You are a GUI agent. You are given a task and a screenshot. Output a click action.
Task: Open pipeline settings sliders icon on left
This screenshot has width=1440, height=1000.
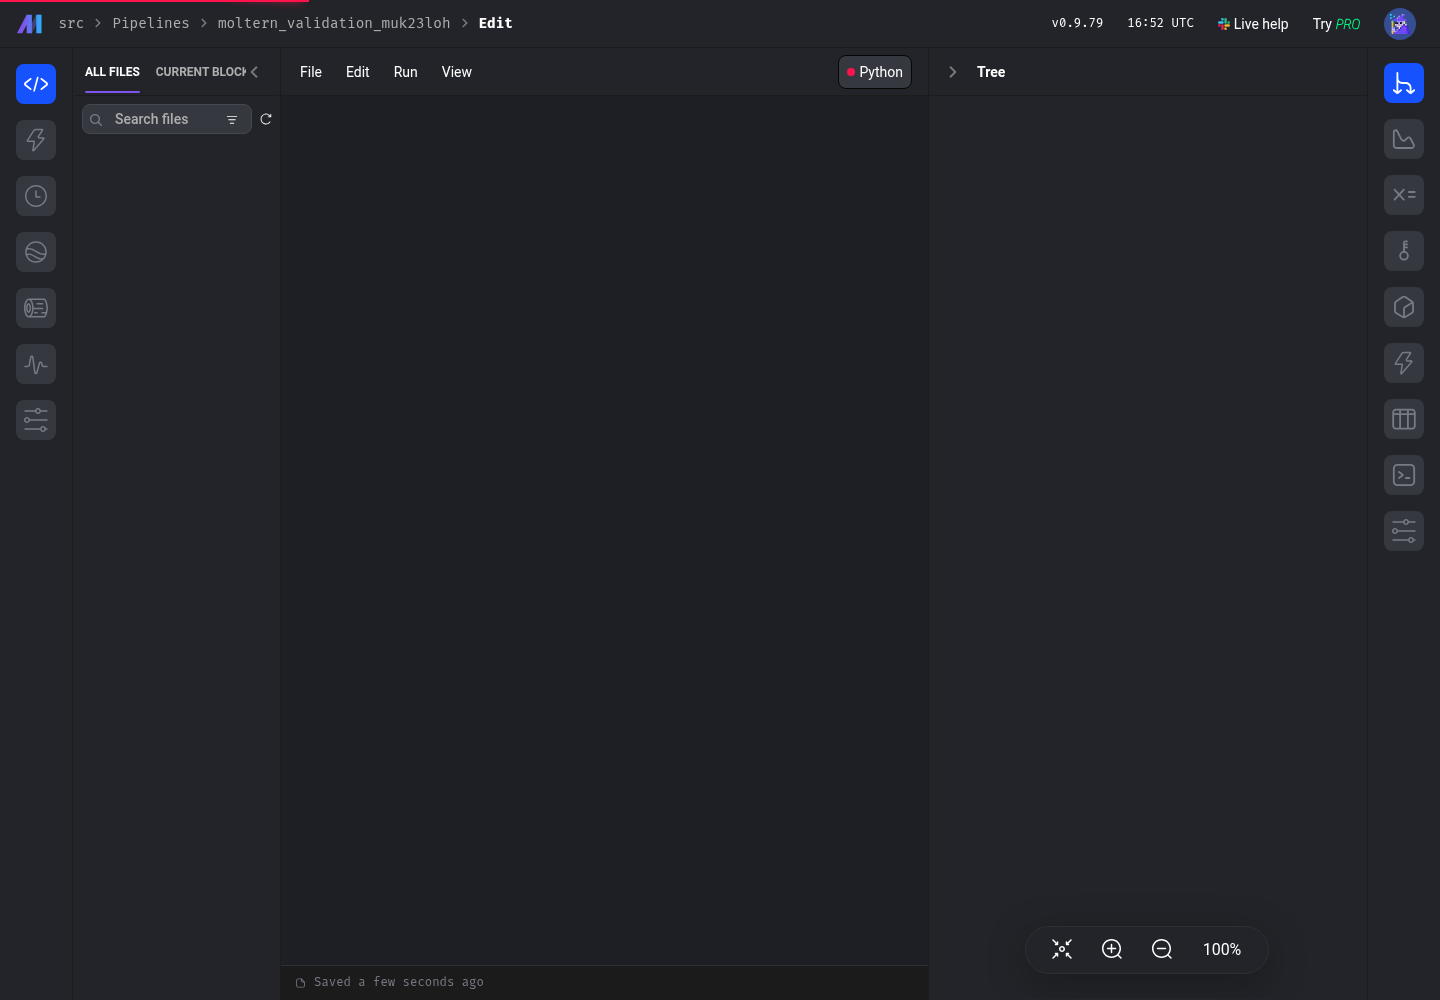[36, 420]
